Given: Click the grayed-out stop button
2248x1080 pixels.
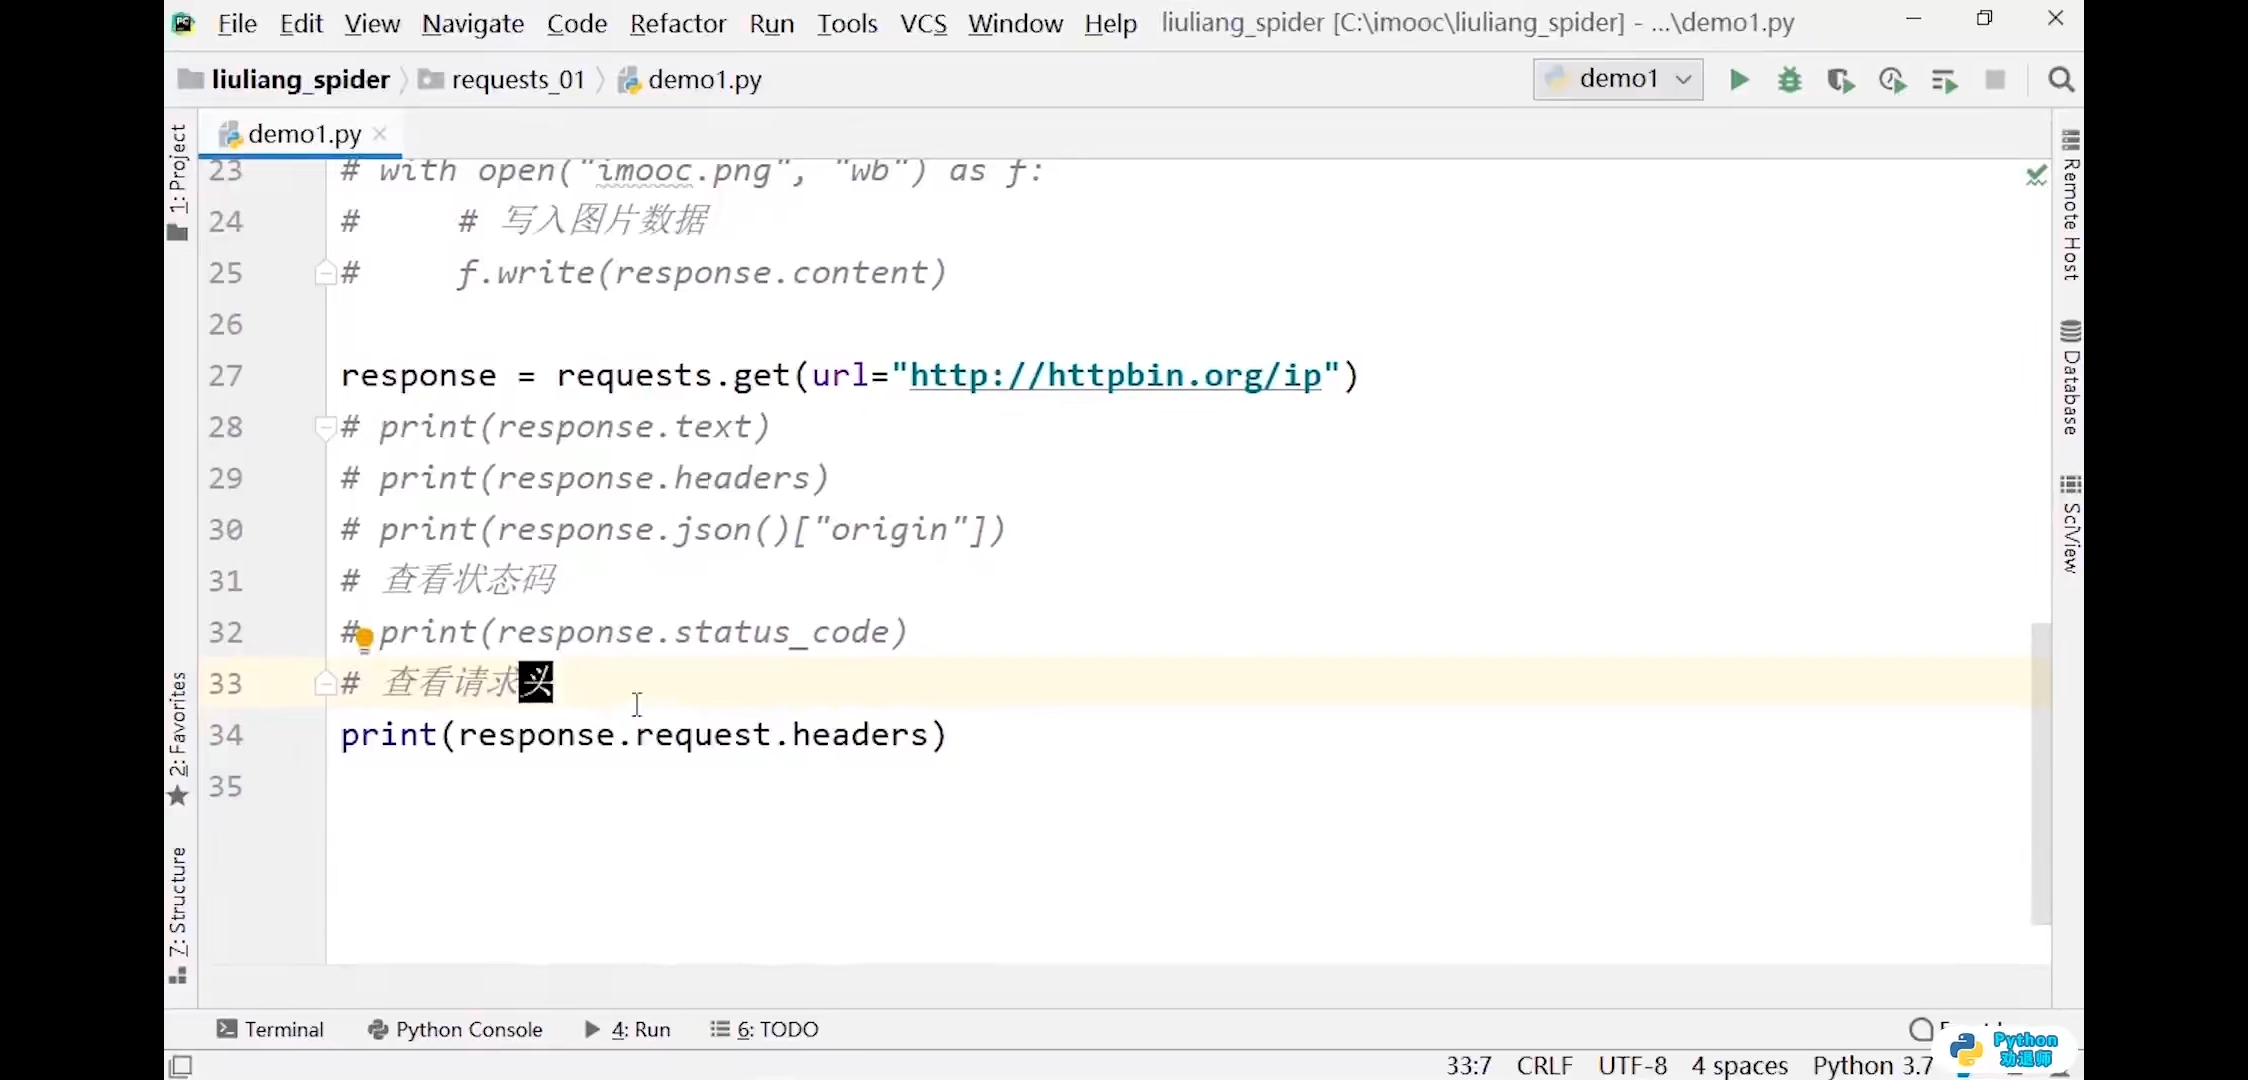Looking at the screenshot, I should [x=1995, y=80].
